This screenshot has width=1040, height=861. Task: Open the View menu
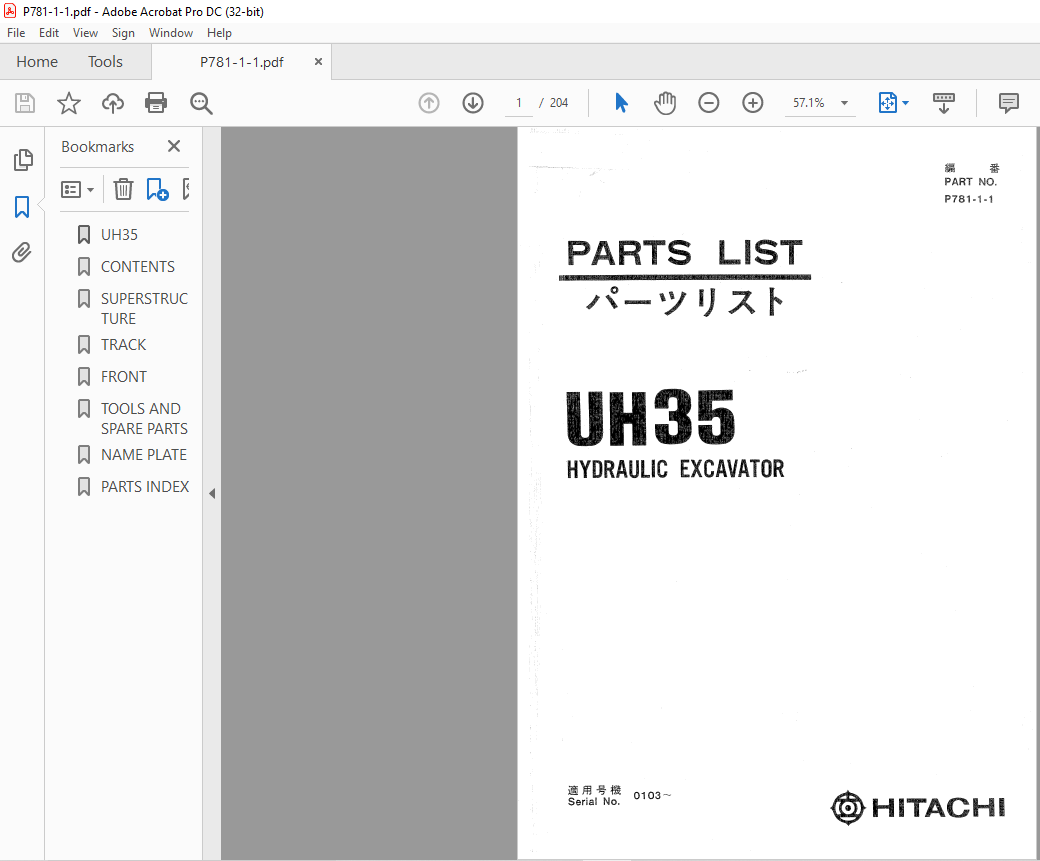(x=85, y=33)
